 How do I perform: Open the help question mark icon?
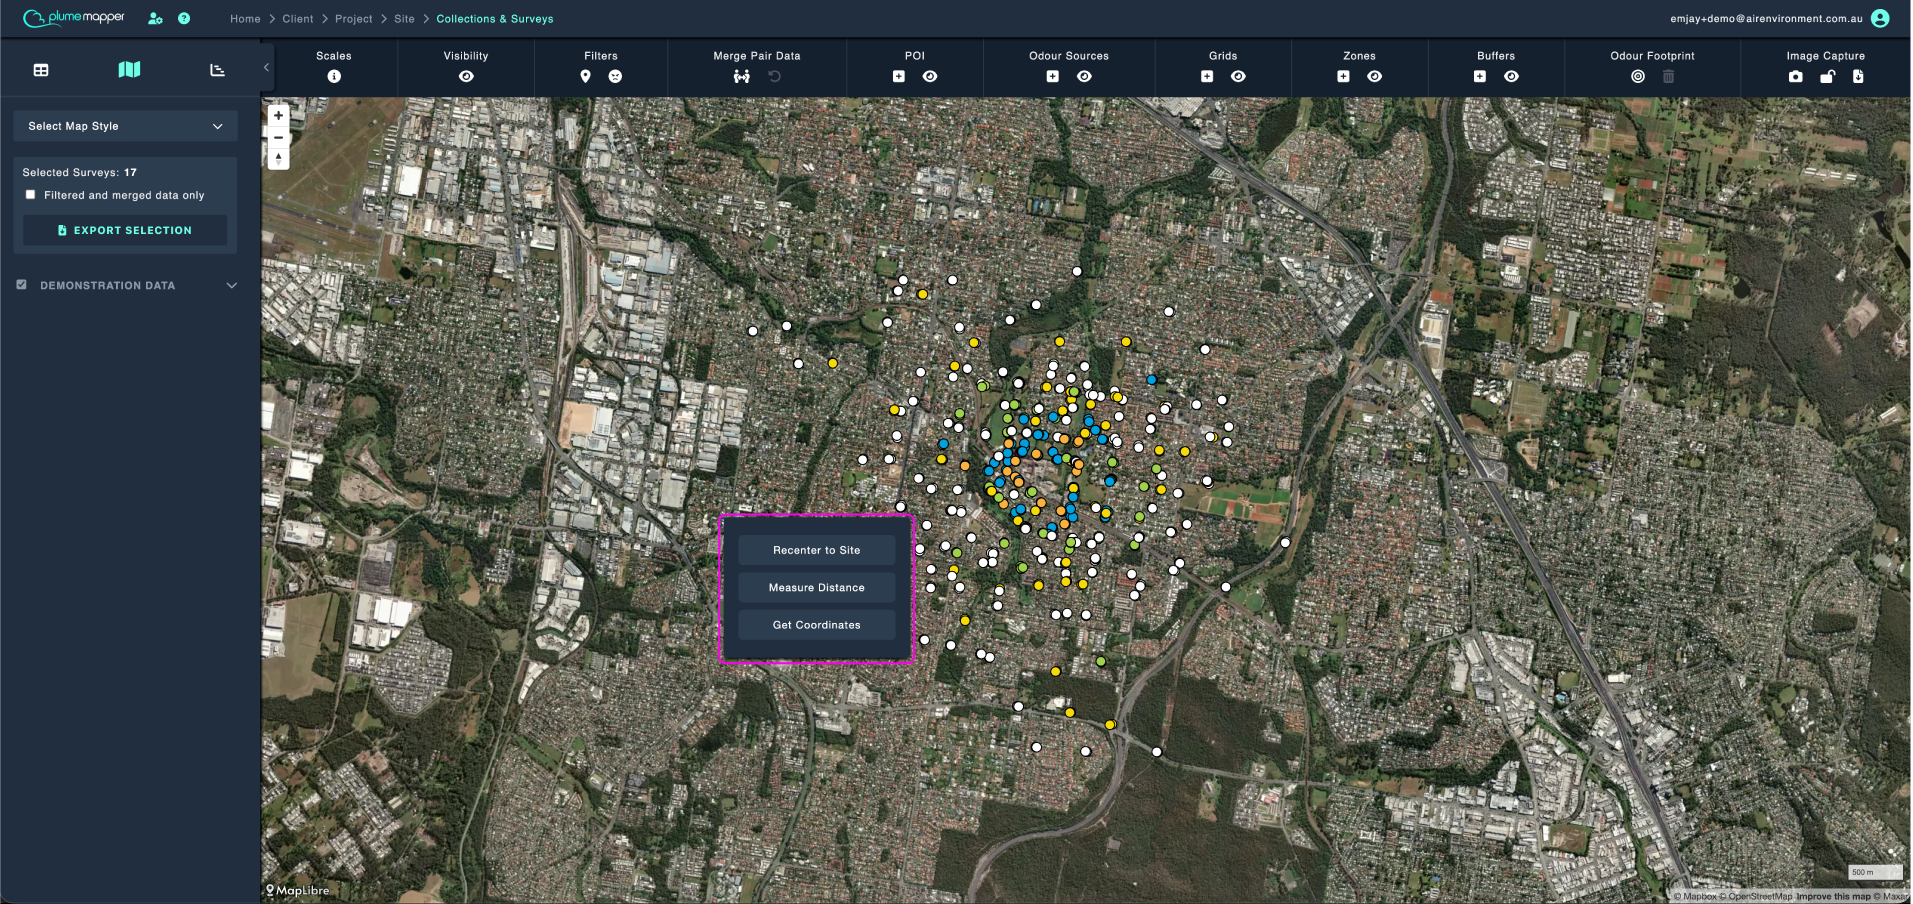point(184,18)
